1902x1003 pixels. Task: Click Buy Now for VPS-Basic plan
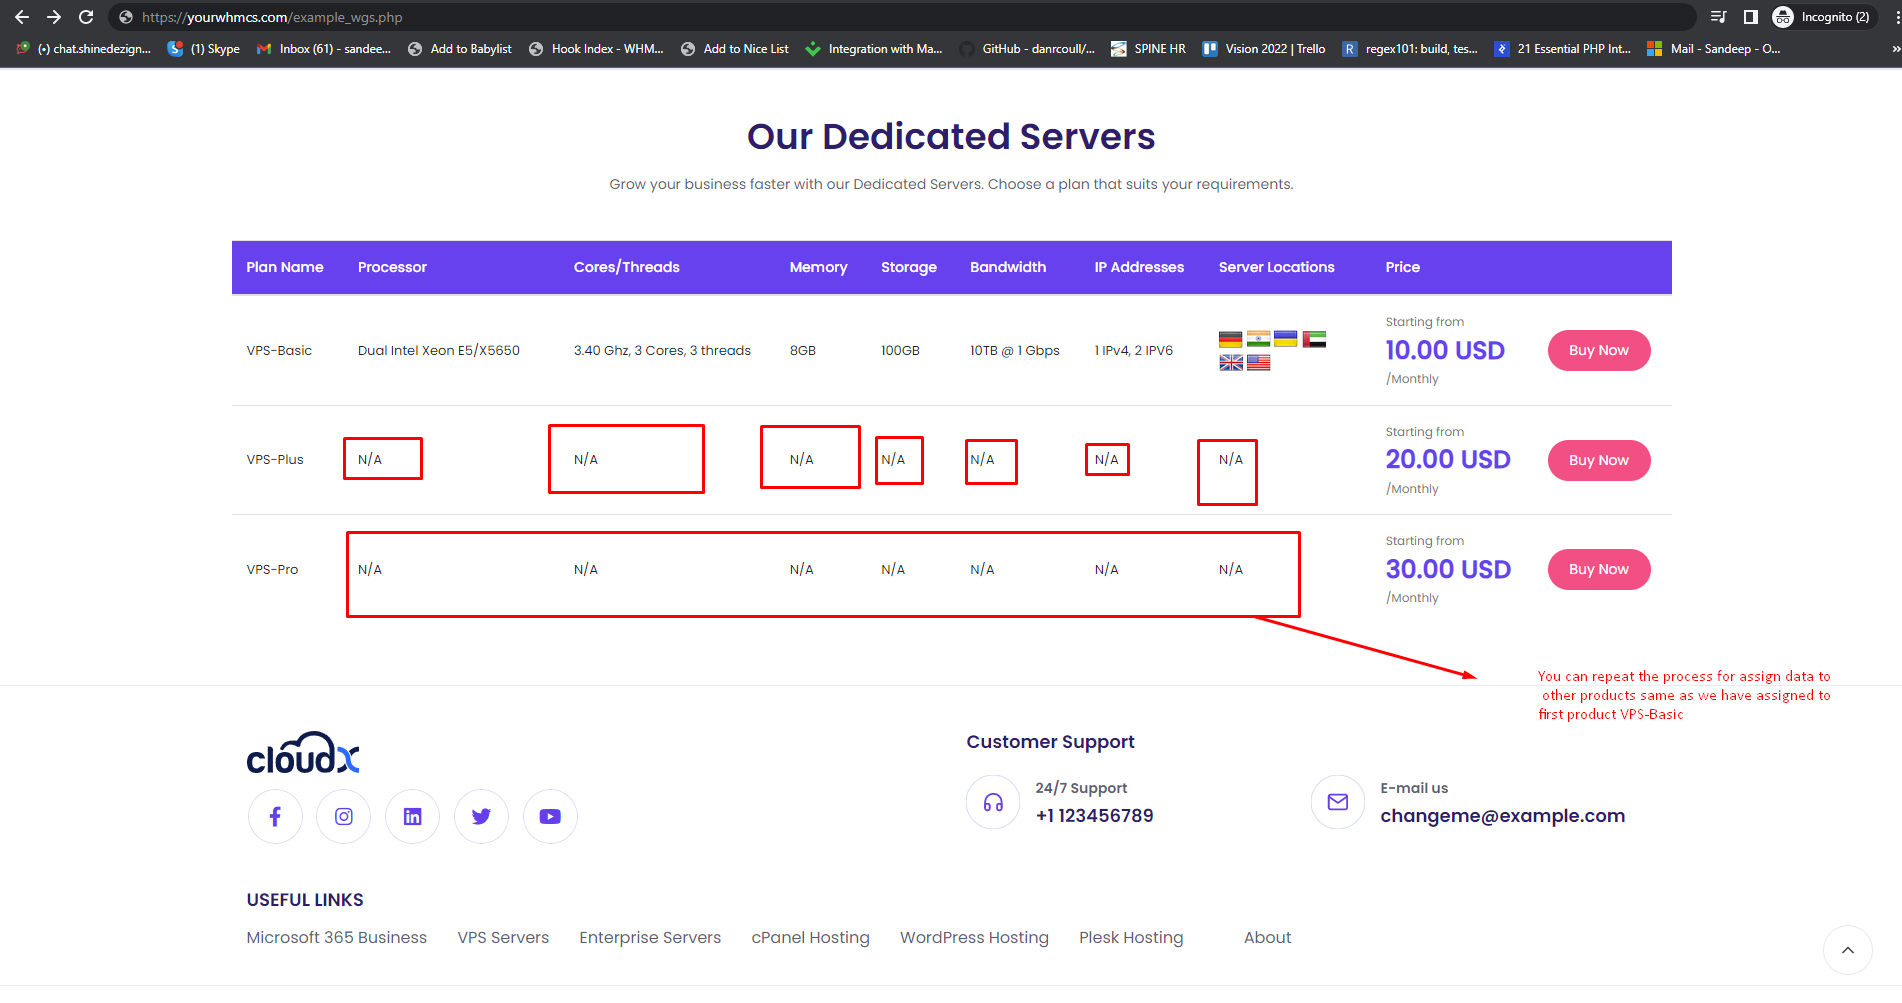coord(1598,350)
